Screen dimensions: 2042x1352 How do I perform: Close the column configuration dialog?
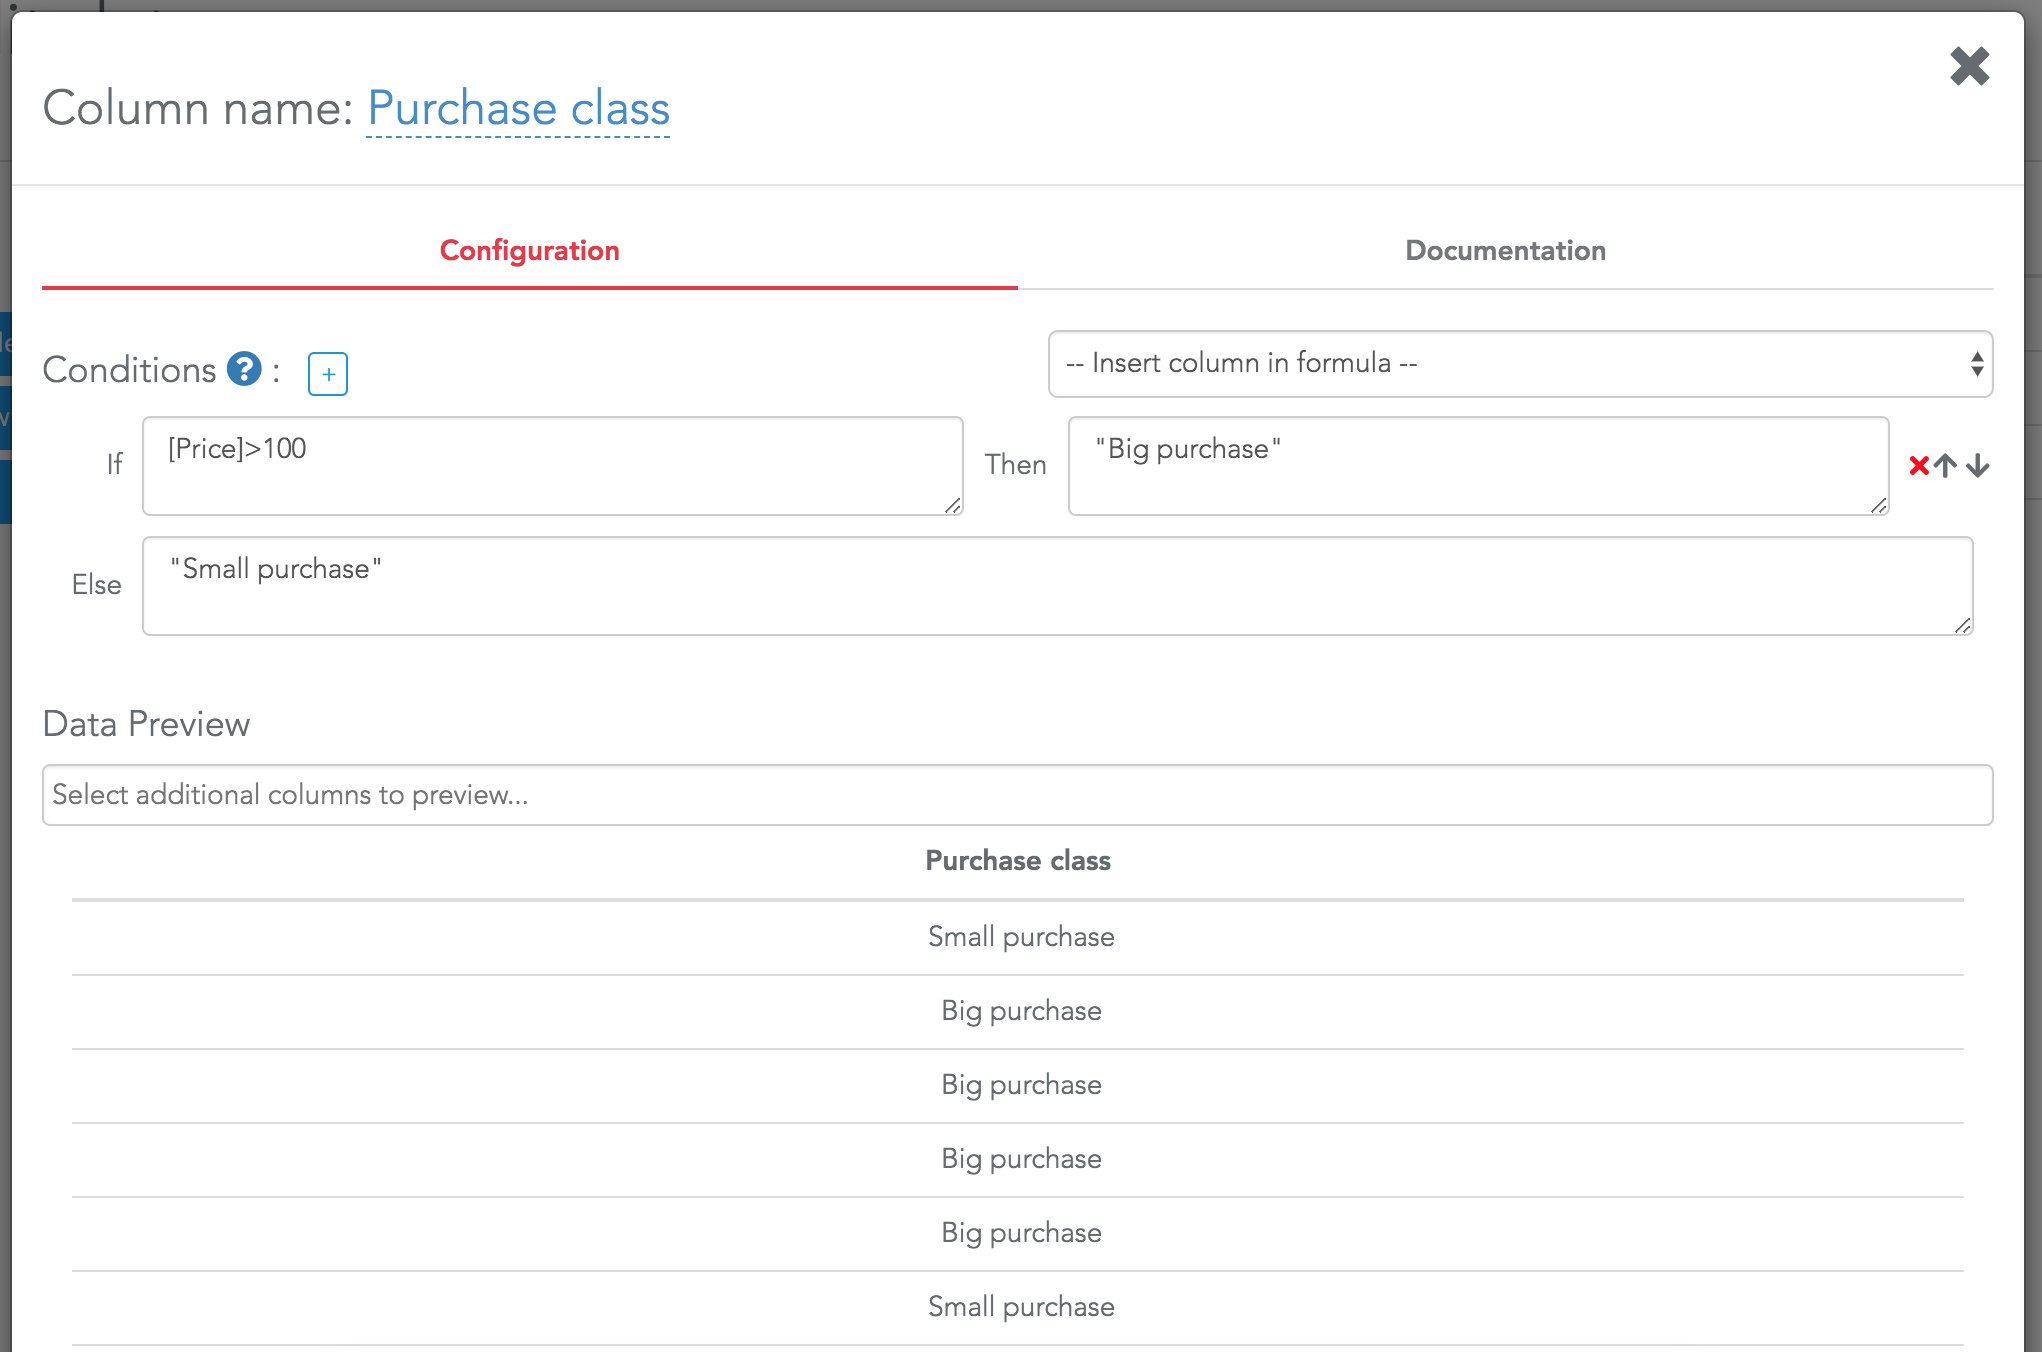(1969, 67)
